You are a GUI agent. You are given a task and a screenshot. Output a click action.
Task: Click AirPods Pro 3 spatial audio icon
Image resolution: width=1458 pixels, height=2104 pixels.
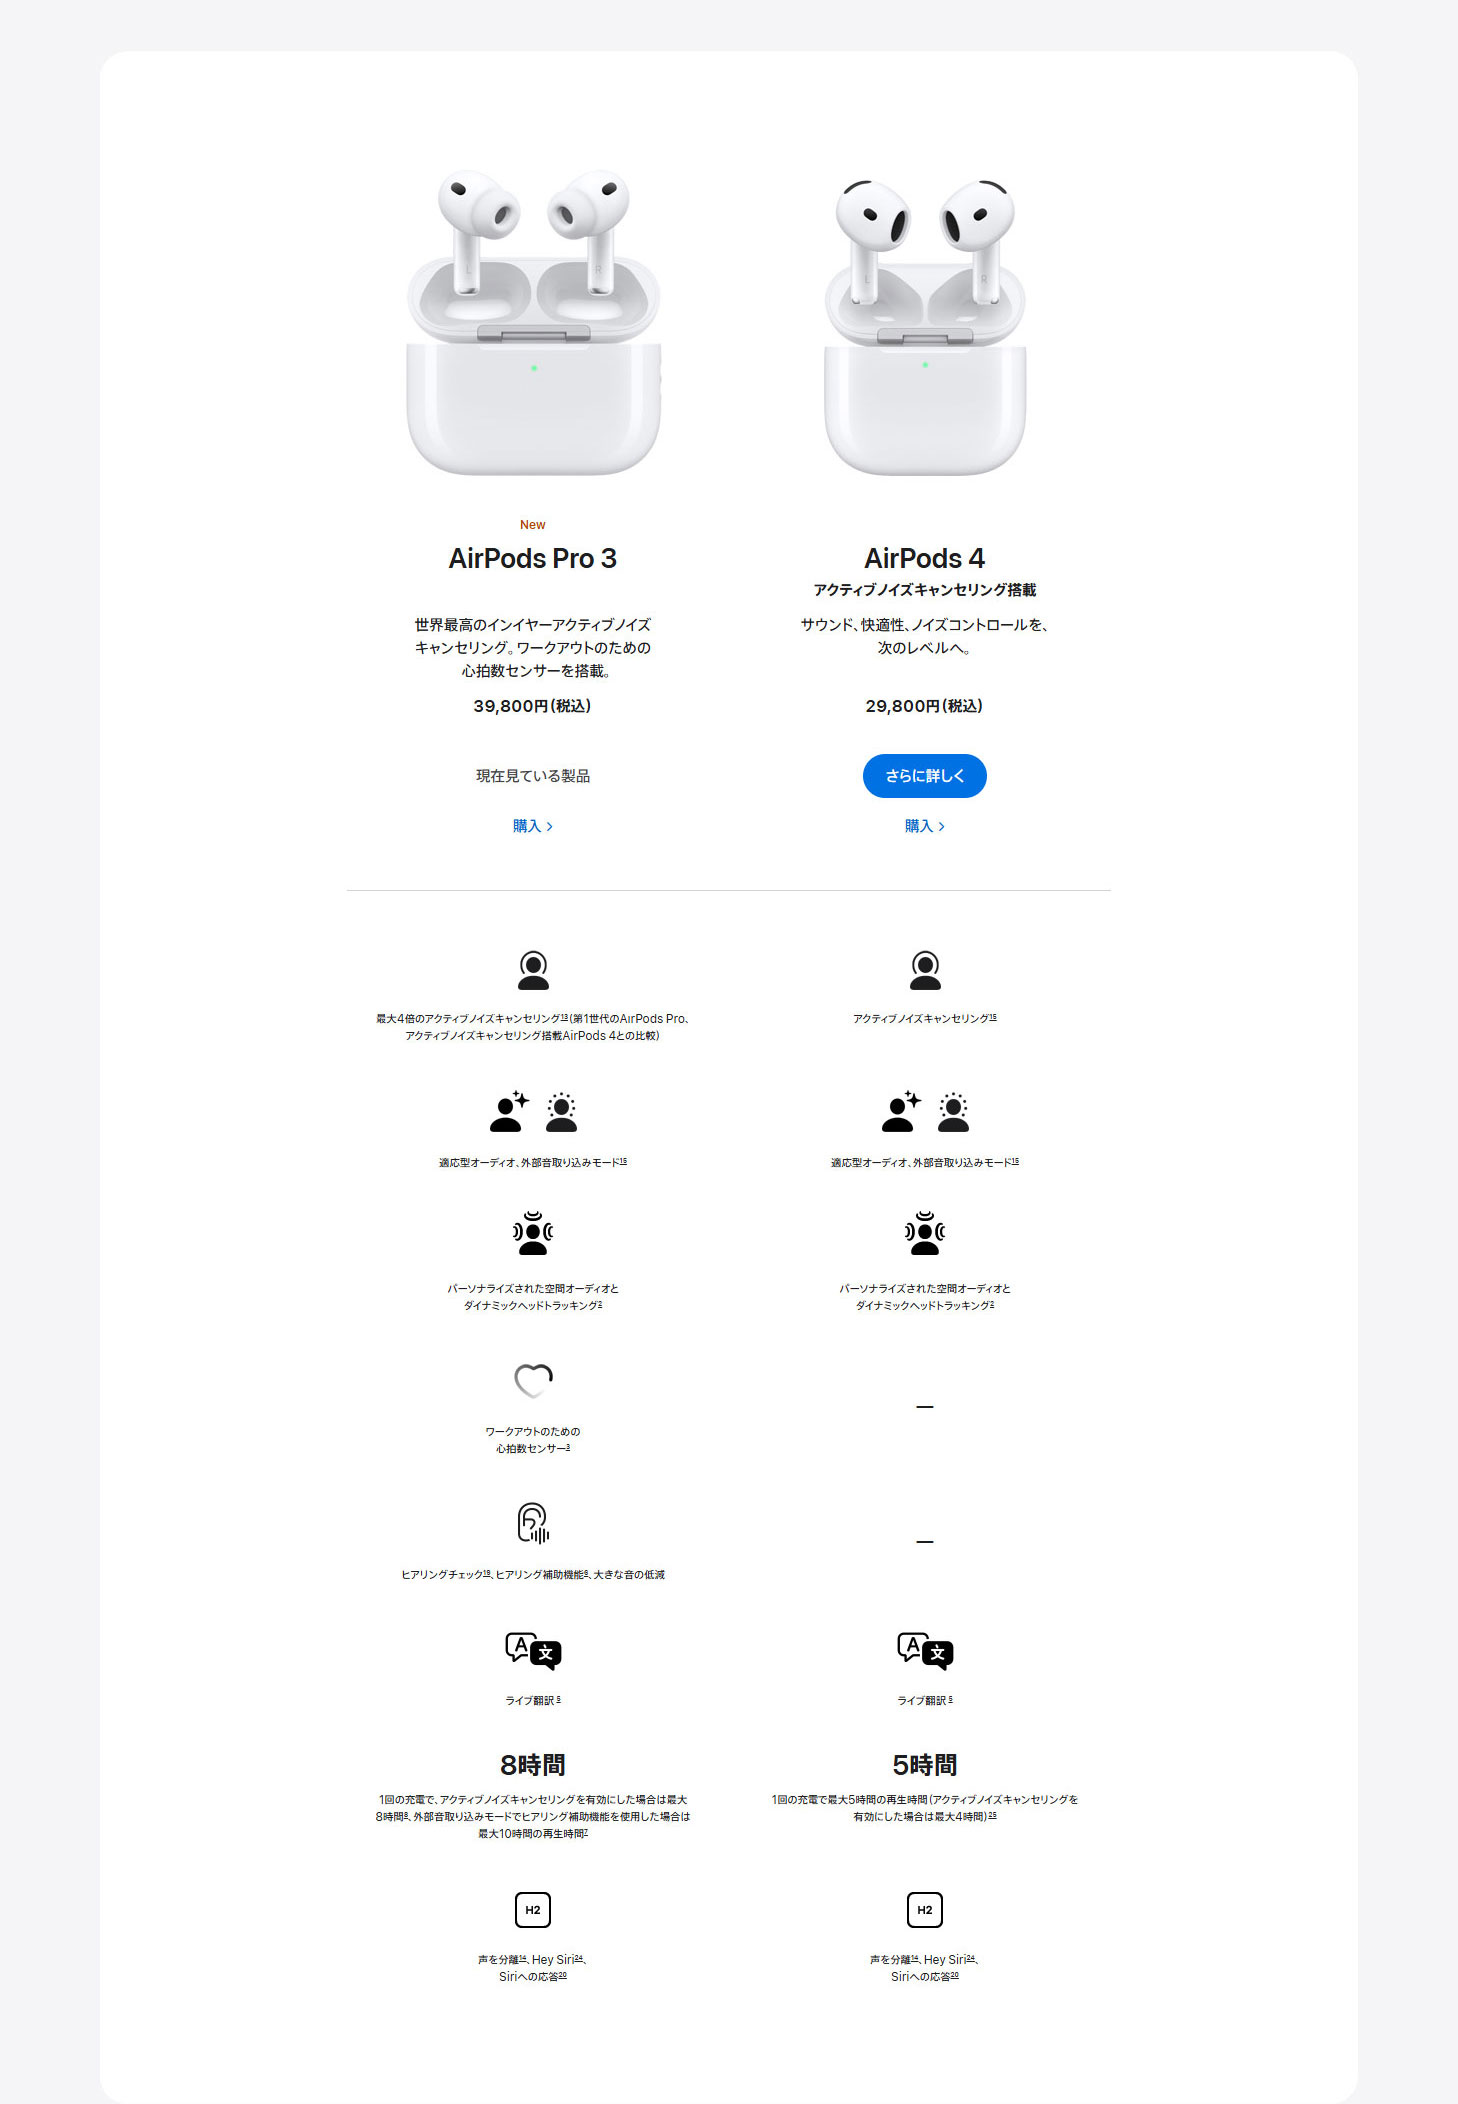(x=533, y=1234)
